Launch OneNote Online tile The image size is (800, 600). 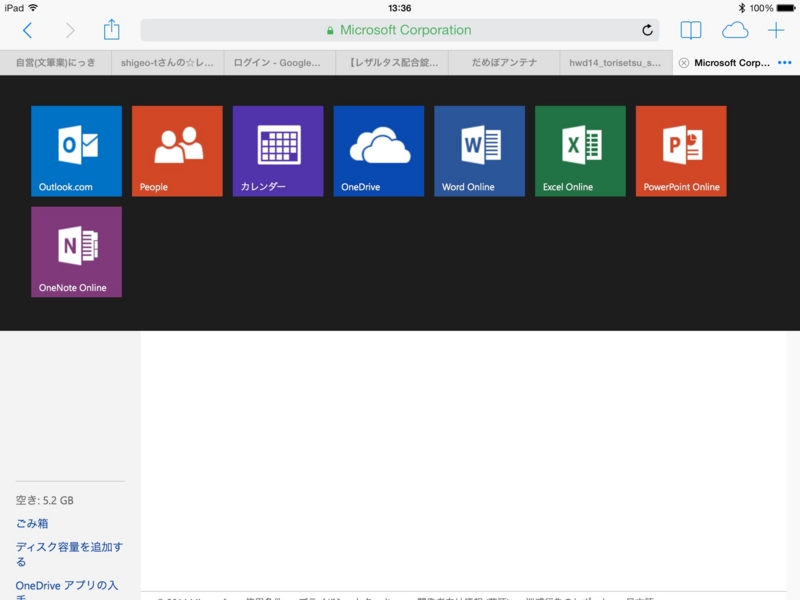tap(77, 252)
